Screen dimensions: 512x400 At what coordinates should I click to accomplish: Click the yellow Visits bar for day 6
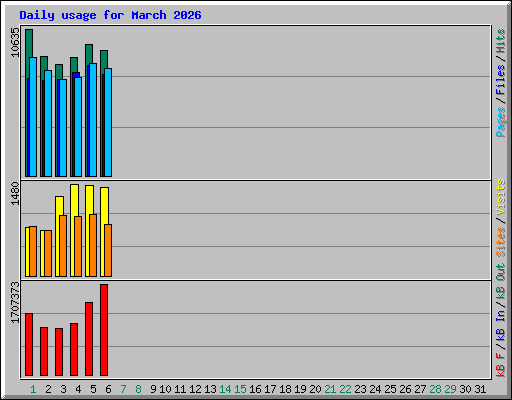(x=104, y=205)
